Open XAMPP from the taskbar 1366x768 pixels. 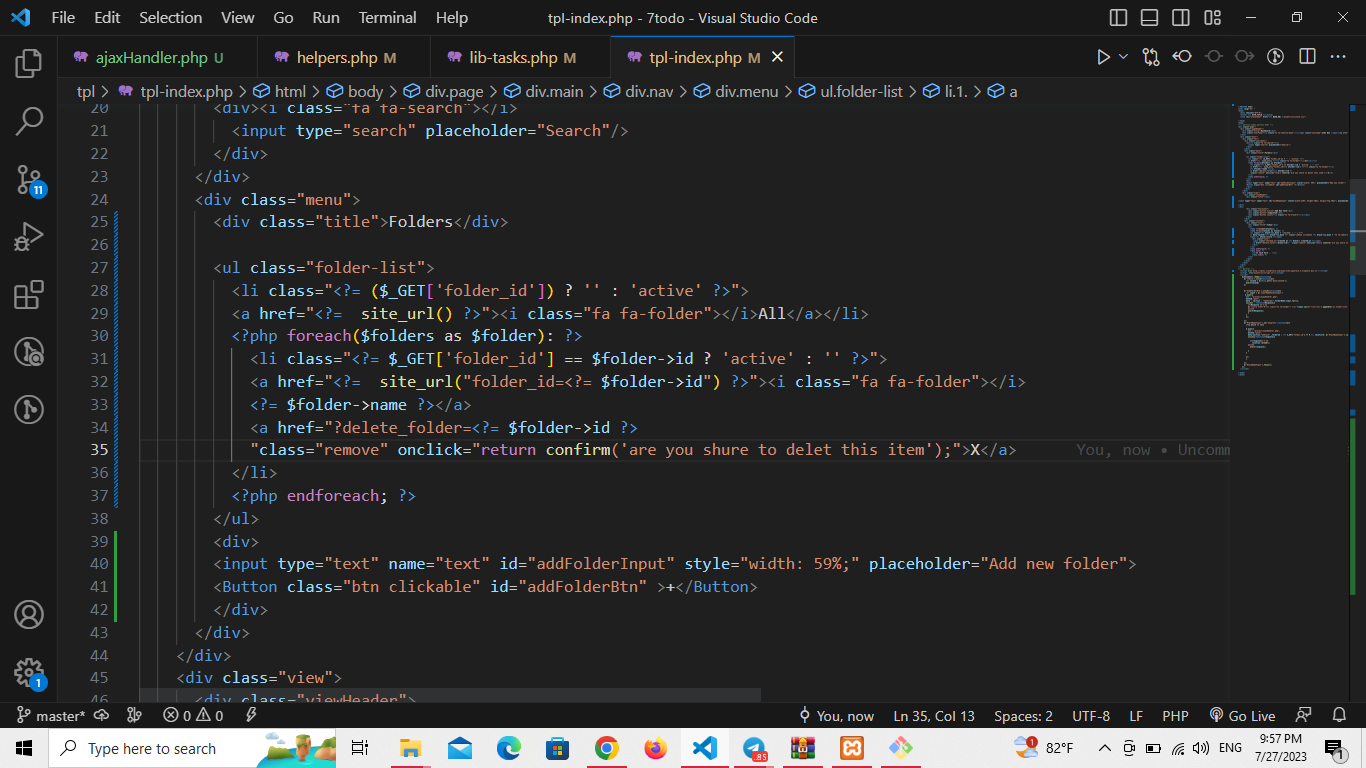click(852, 748)
